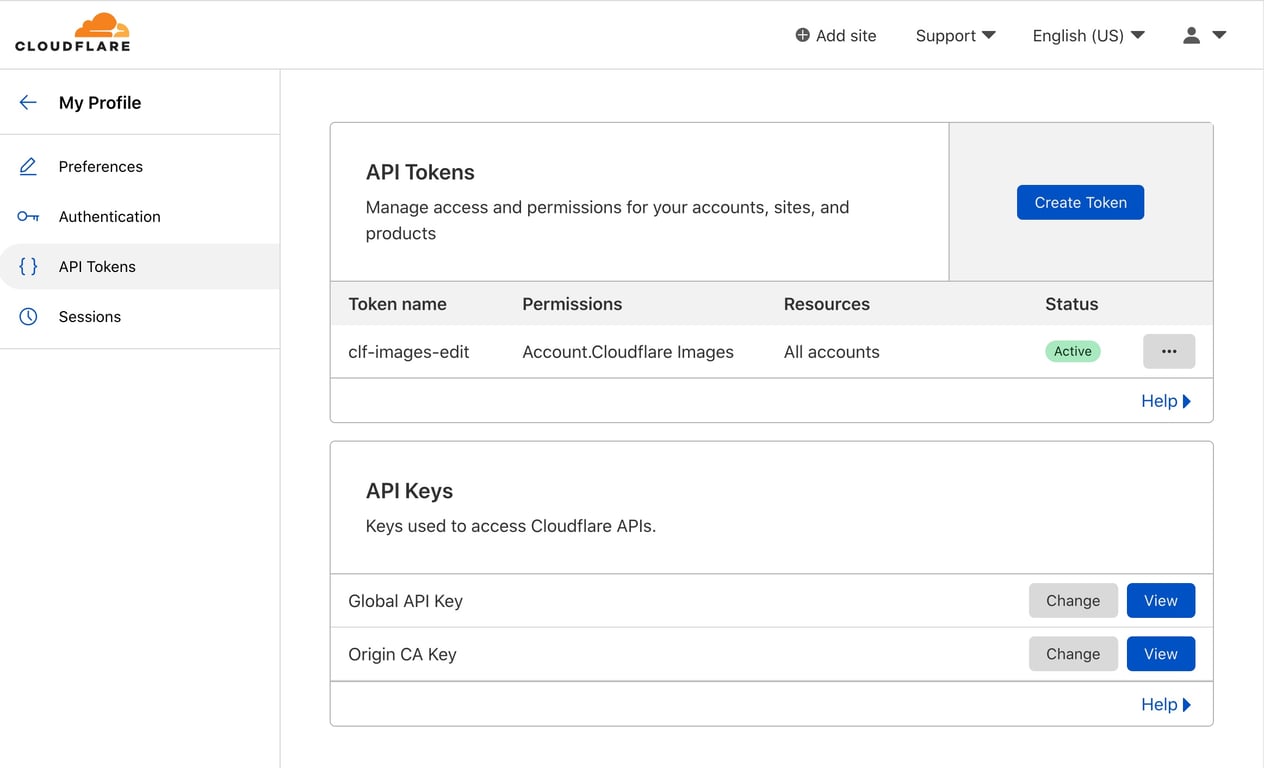1264x768 pixels.
Task: Go to Sessions in the sidebar
Action: point(90,317)
